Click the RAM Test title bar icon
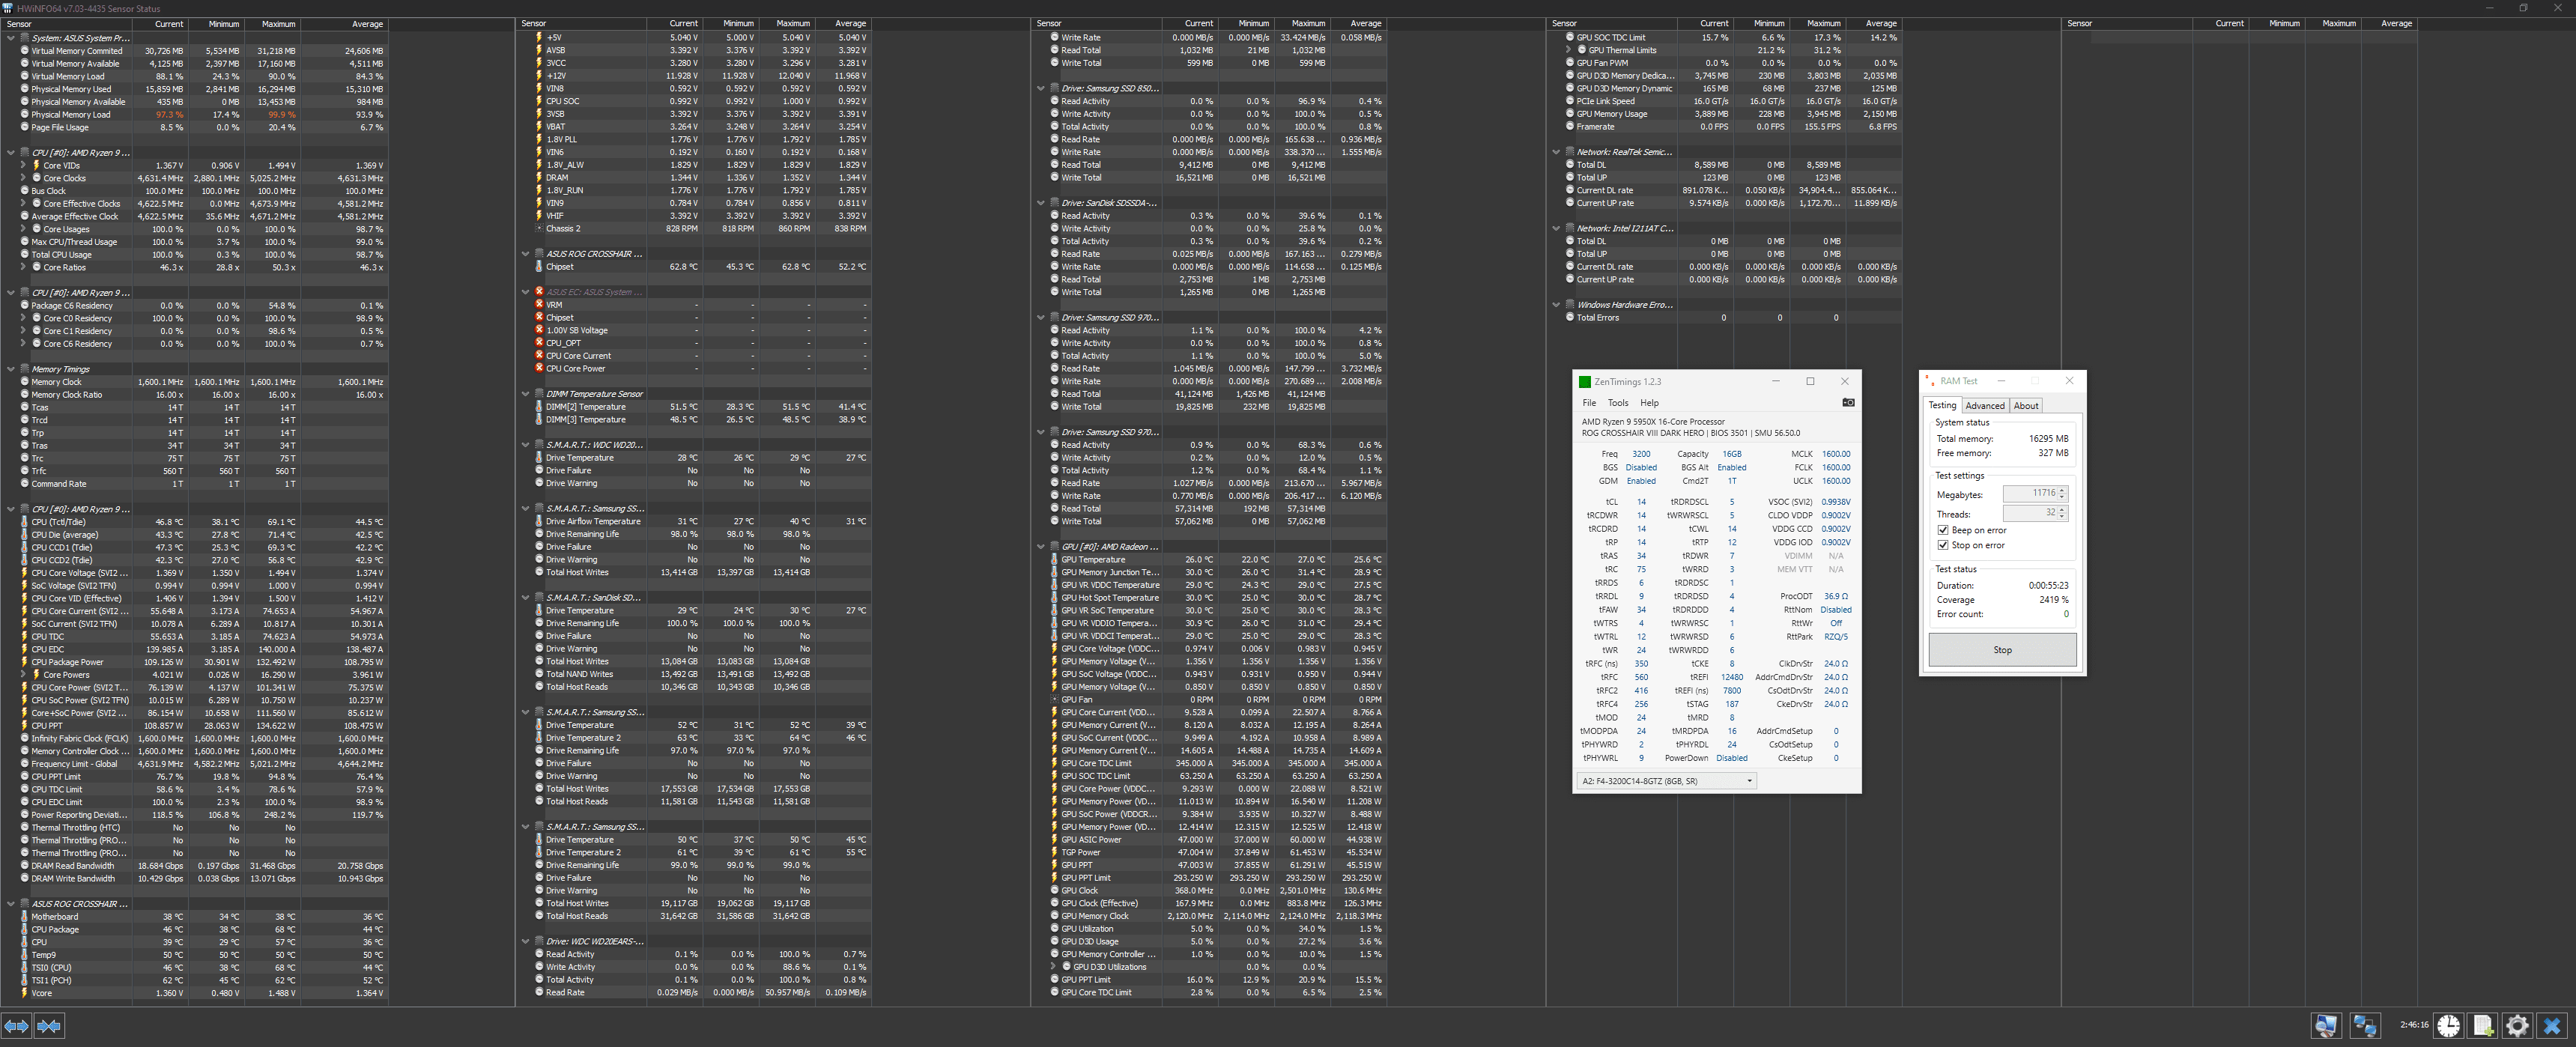 tap(1930, 381)
